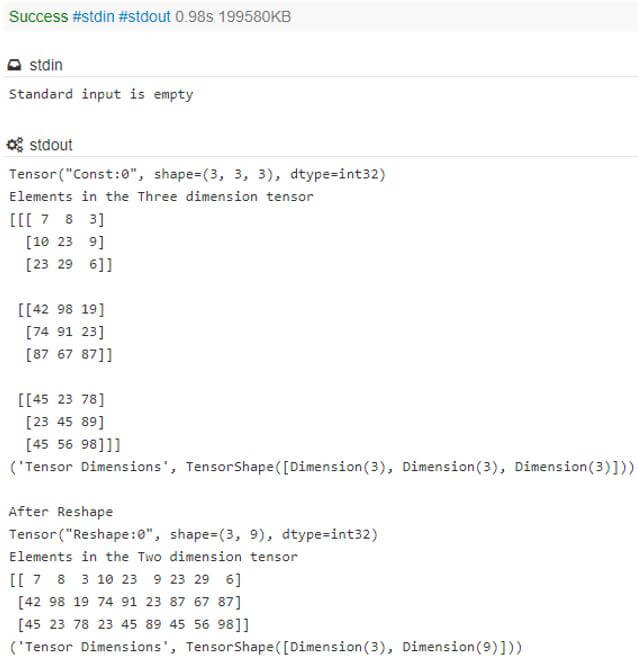The width and height of the screenshot is (638, 659).
Task: Click the stdin inbox icon
Action: coord(15,65)
